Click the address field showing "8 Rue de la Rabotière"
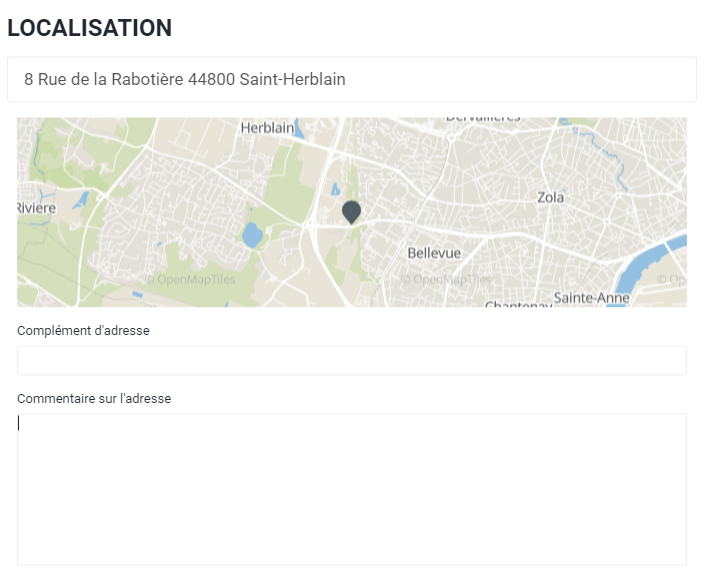This screenshot has width=711, height=578. point(351,79)
